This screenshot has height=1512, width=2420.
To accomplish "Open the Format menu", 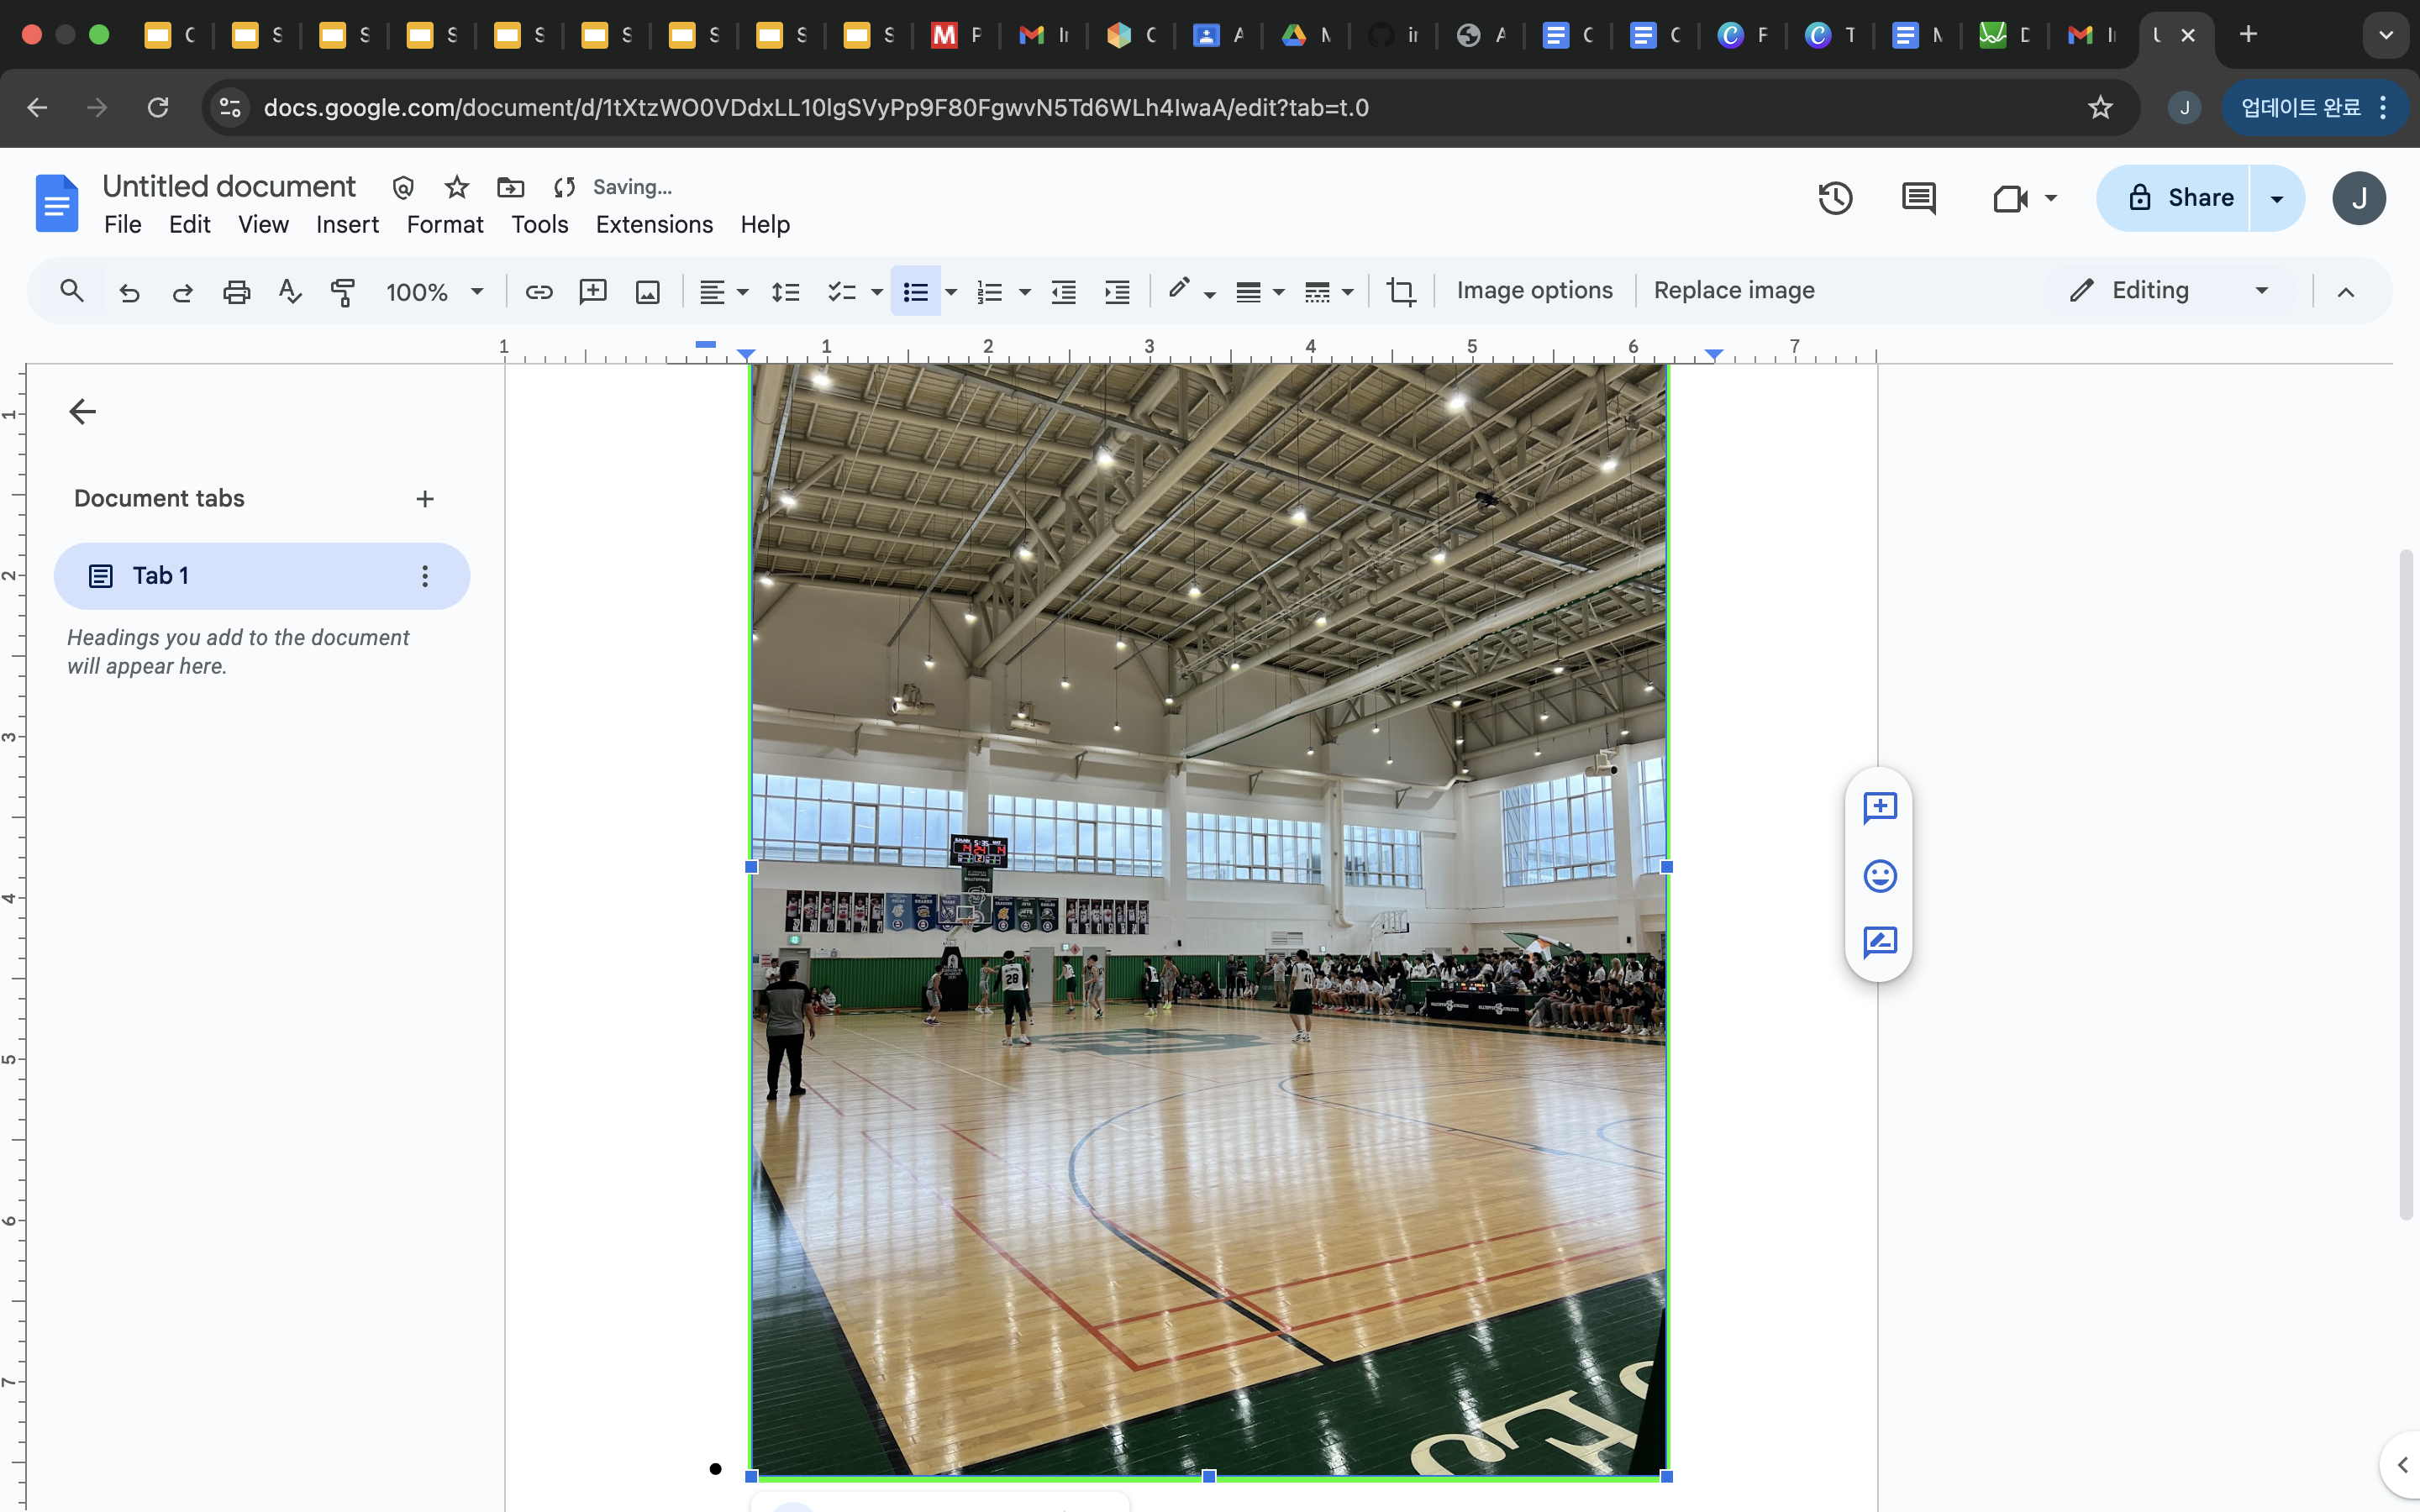I will point(444,224).
